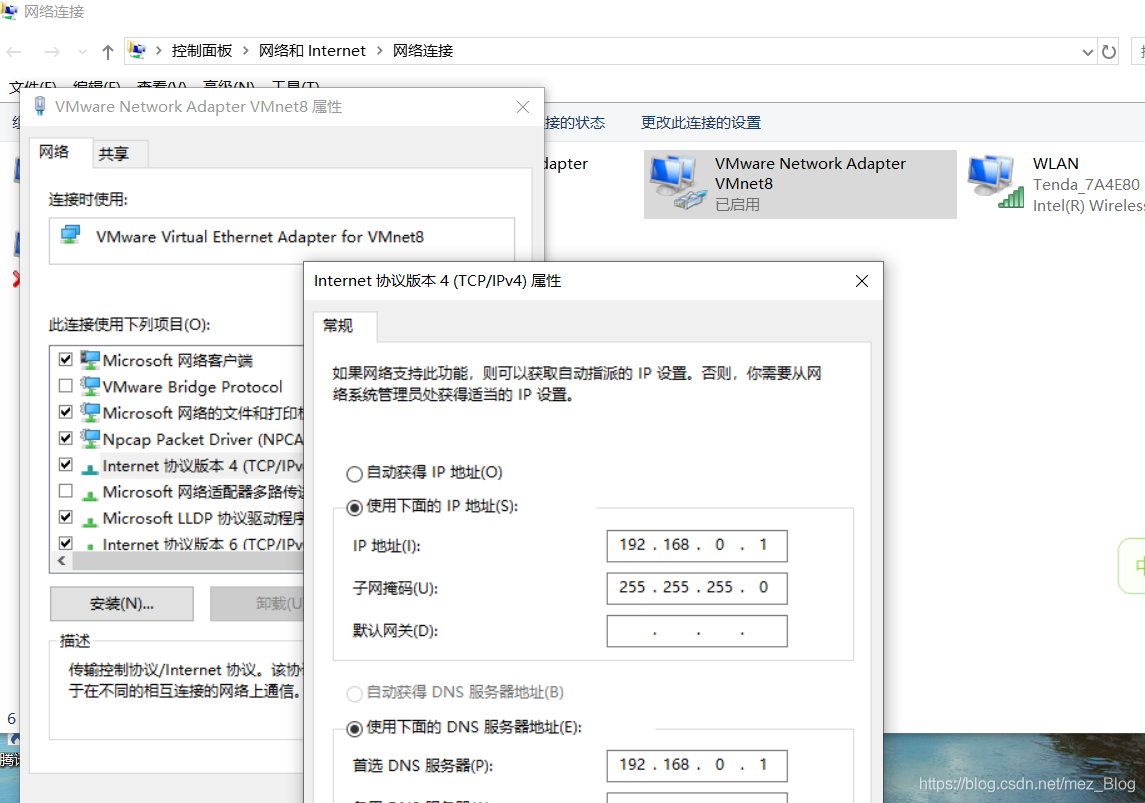
Task: Toggle Microsoft LLDP 协议驱动程序 checkbox
Action: point(66,517)
